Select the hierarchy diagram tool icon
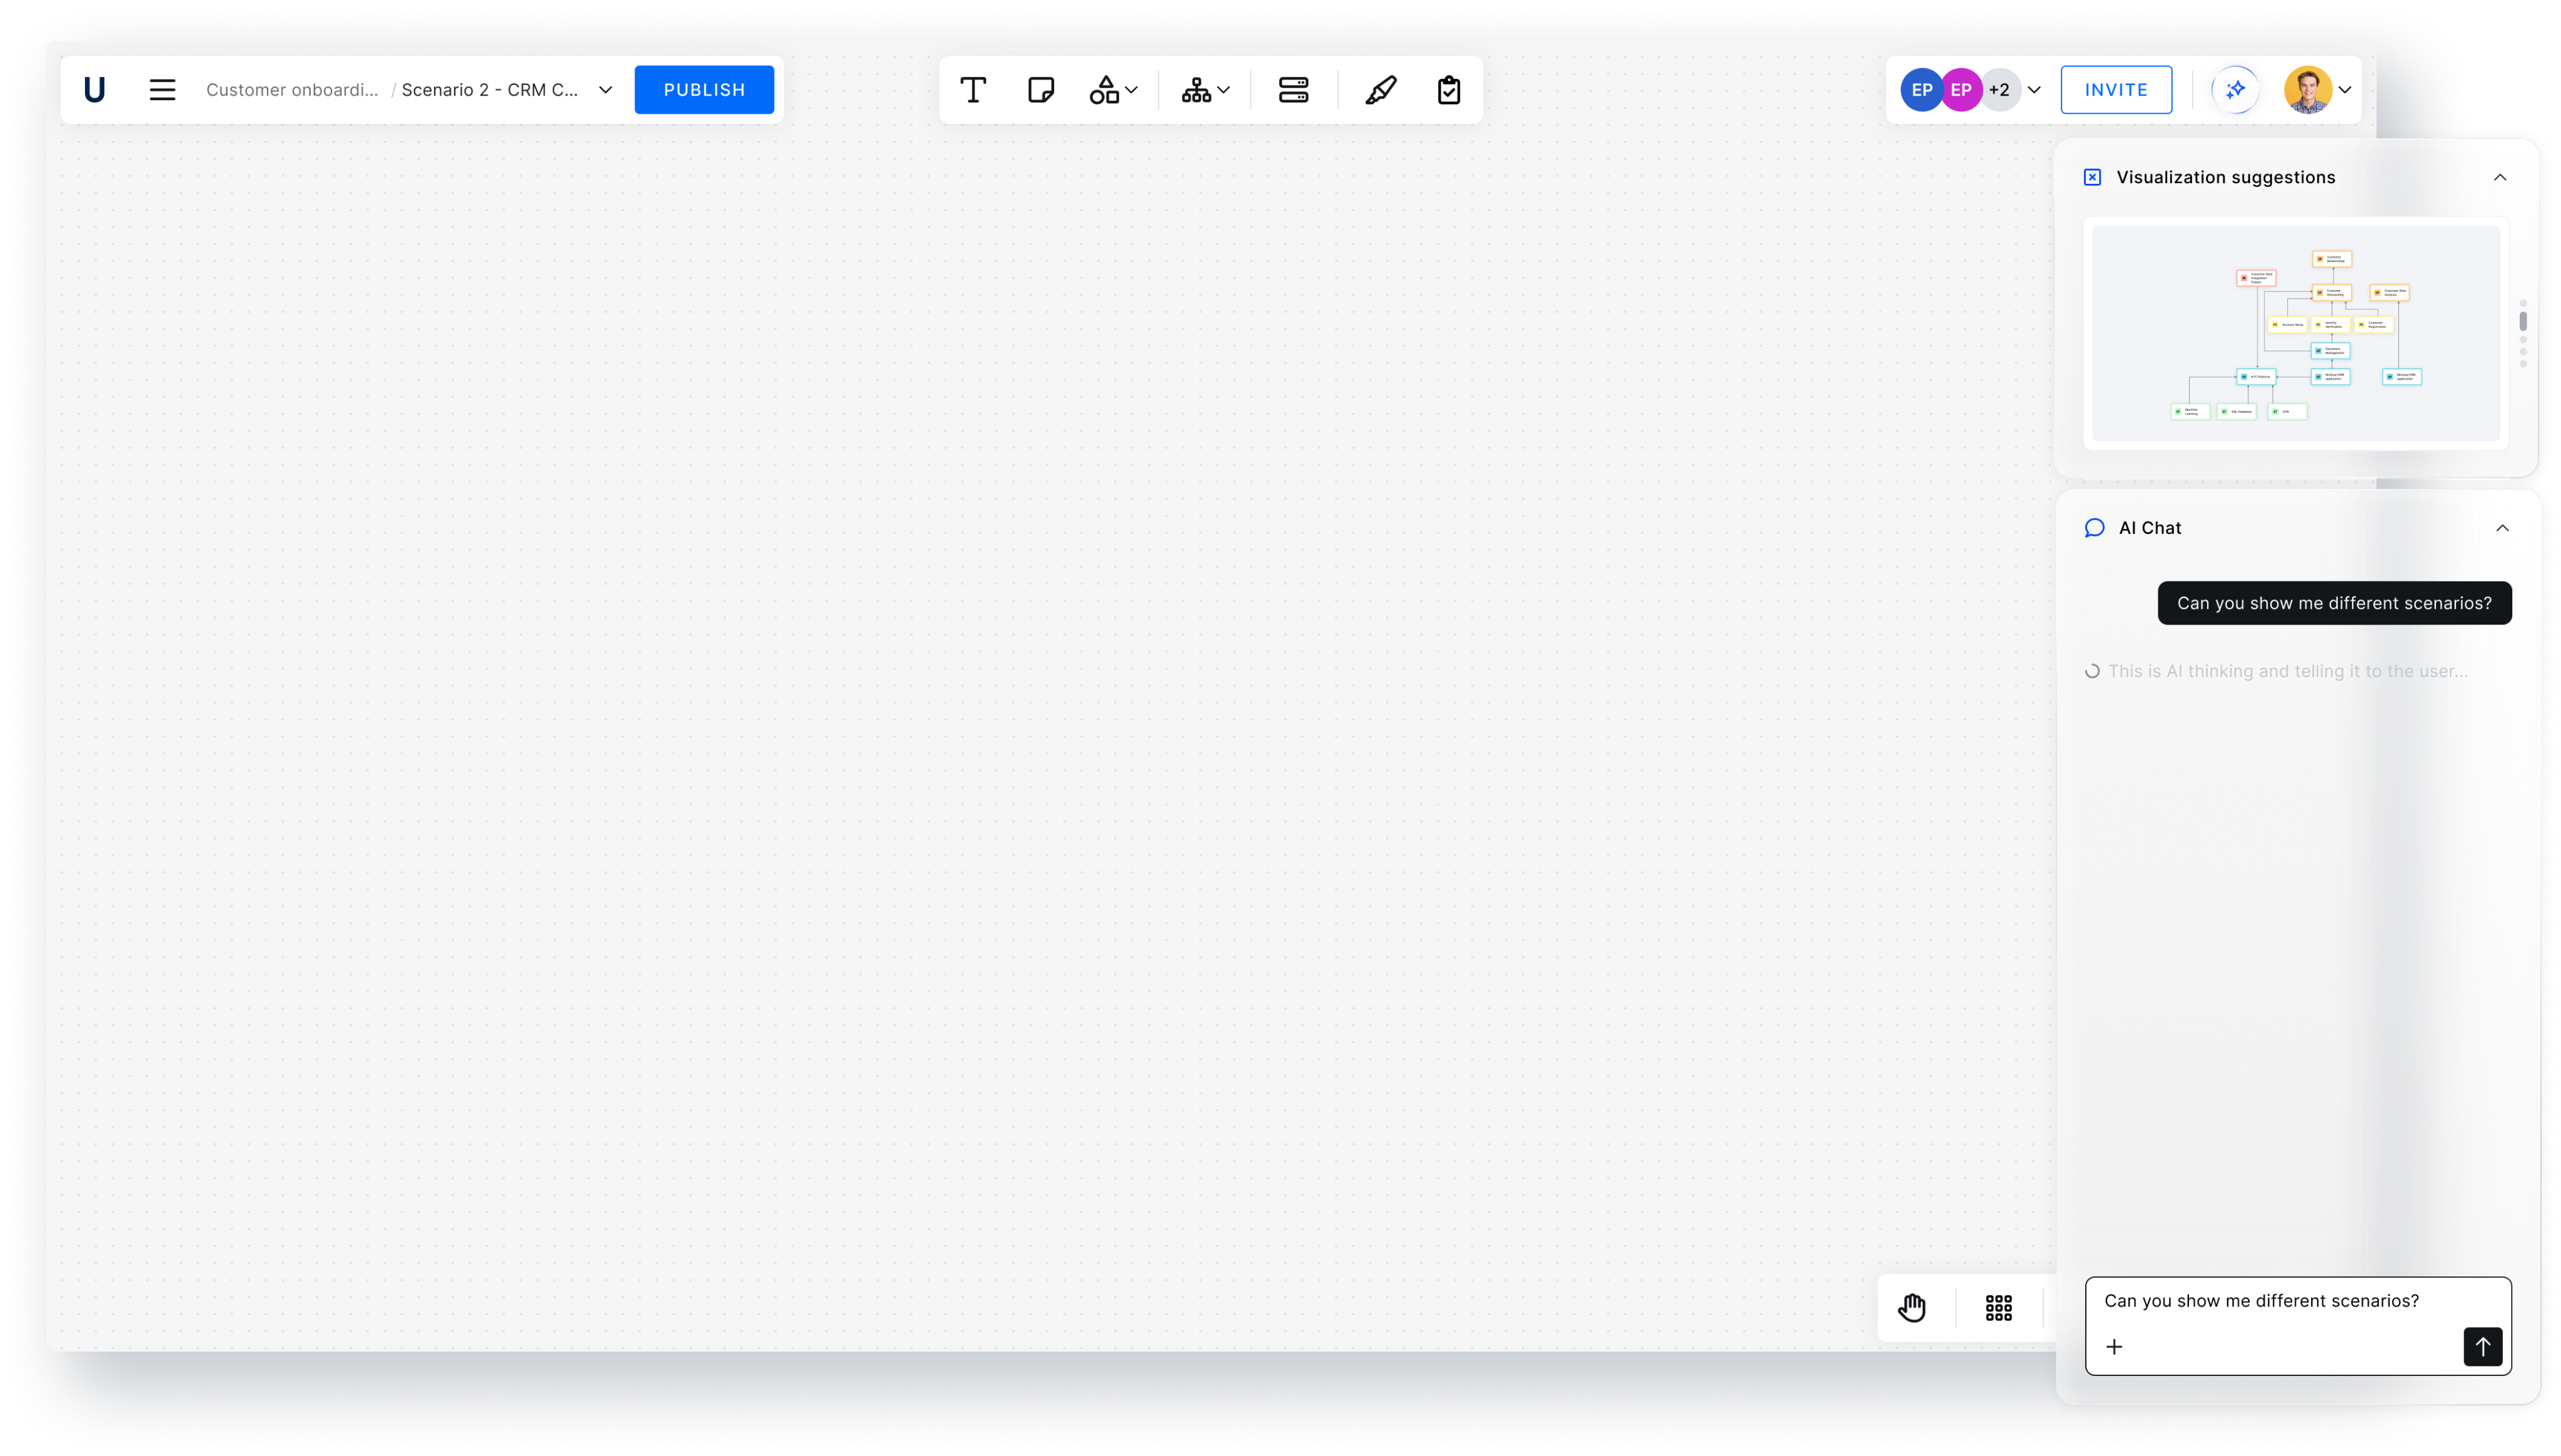Screen dimensions: 2561x1456 (1196, 90)
